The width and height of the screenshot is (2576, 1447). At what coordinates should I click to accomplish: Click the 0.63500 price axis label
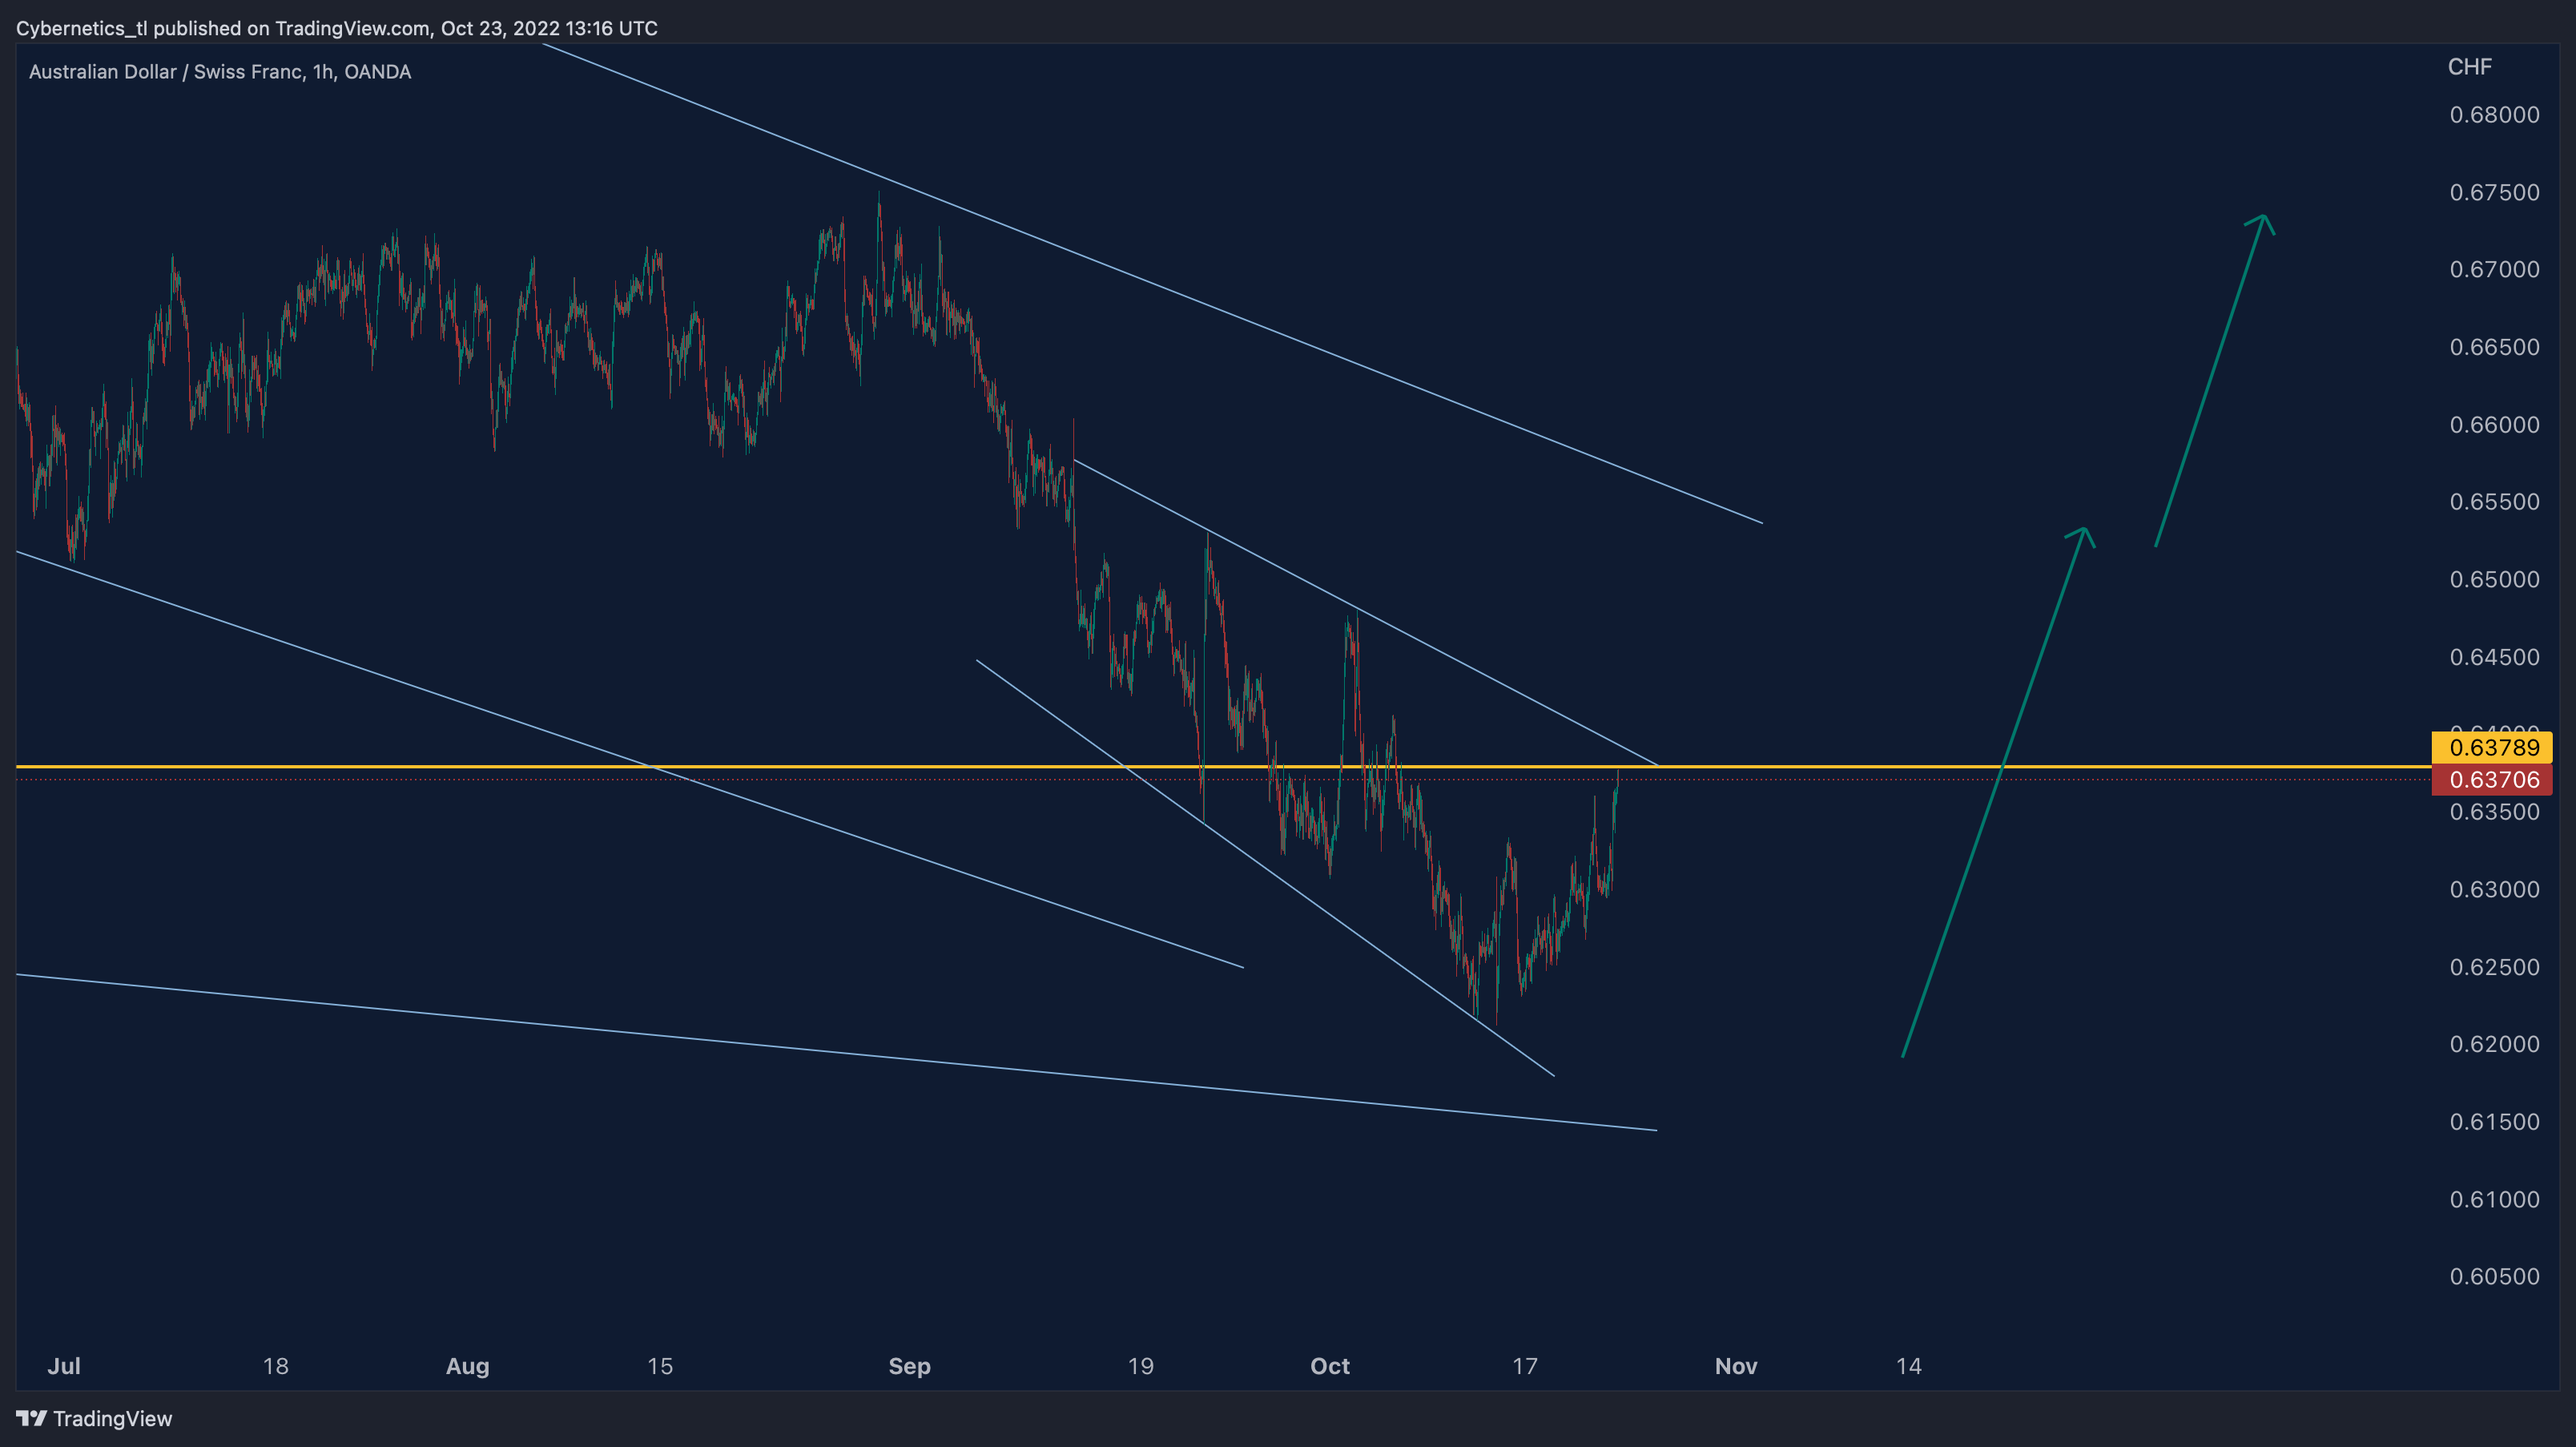point(2494,812)
